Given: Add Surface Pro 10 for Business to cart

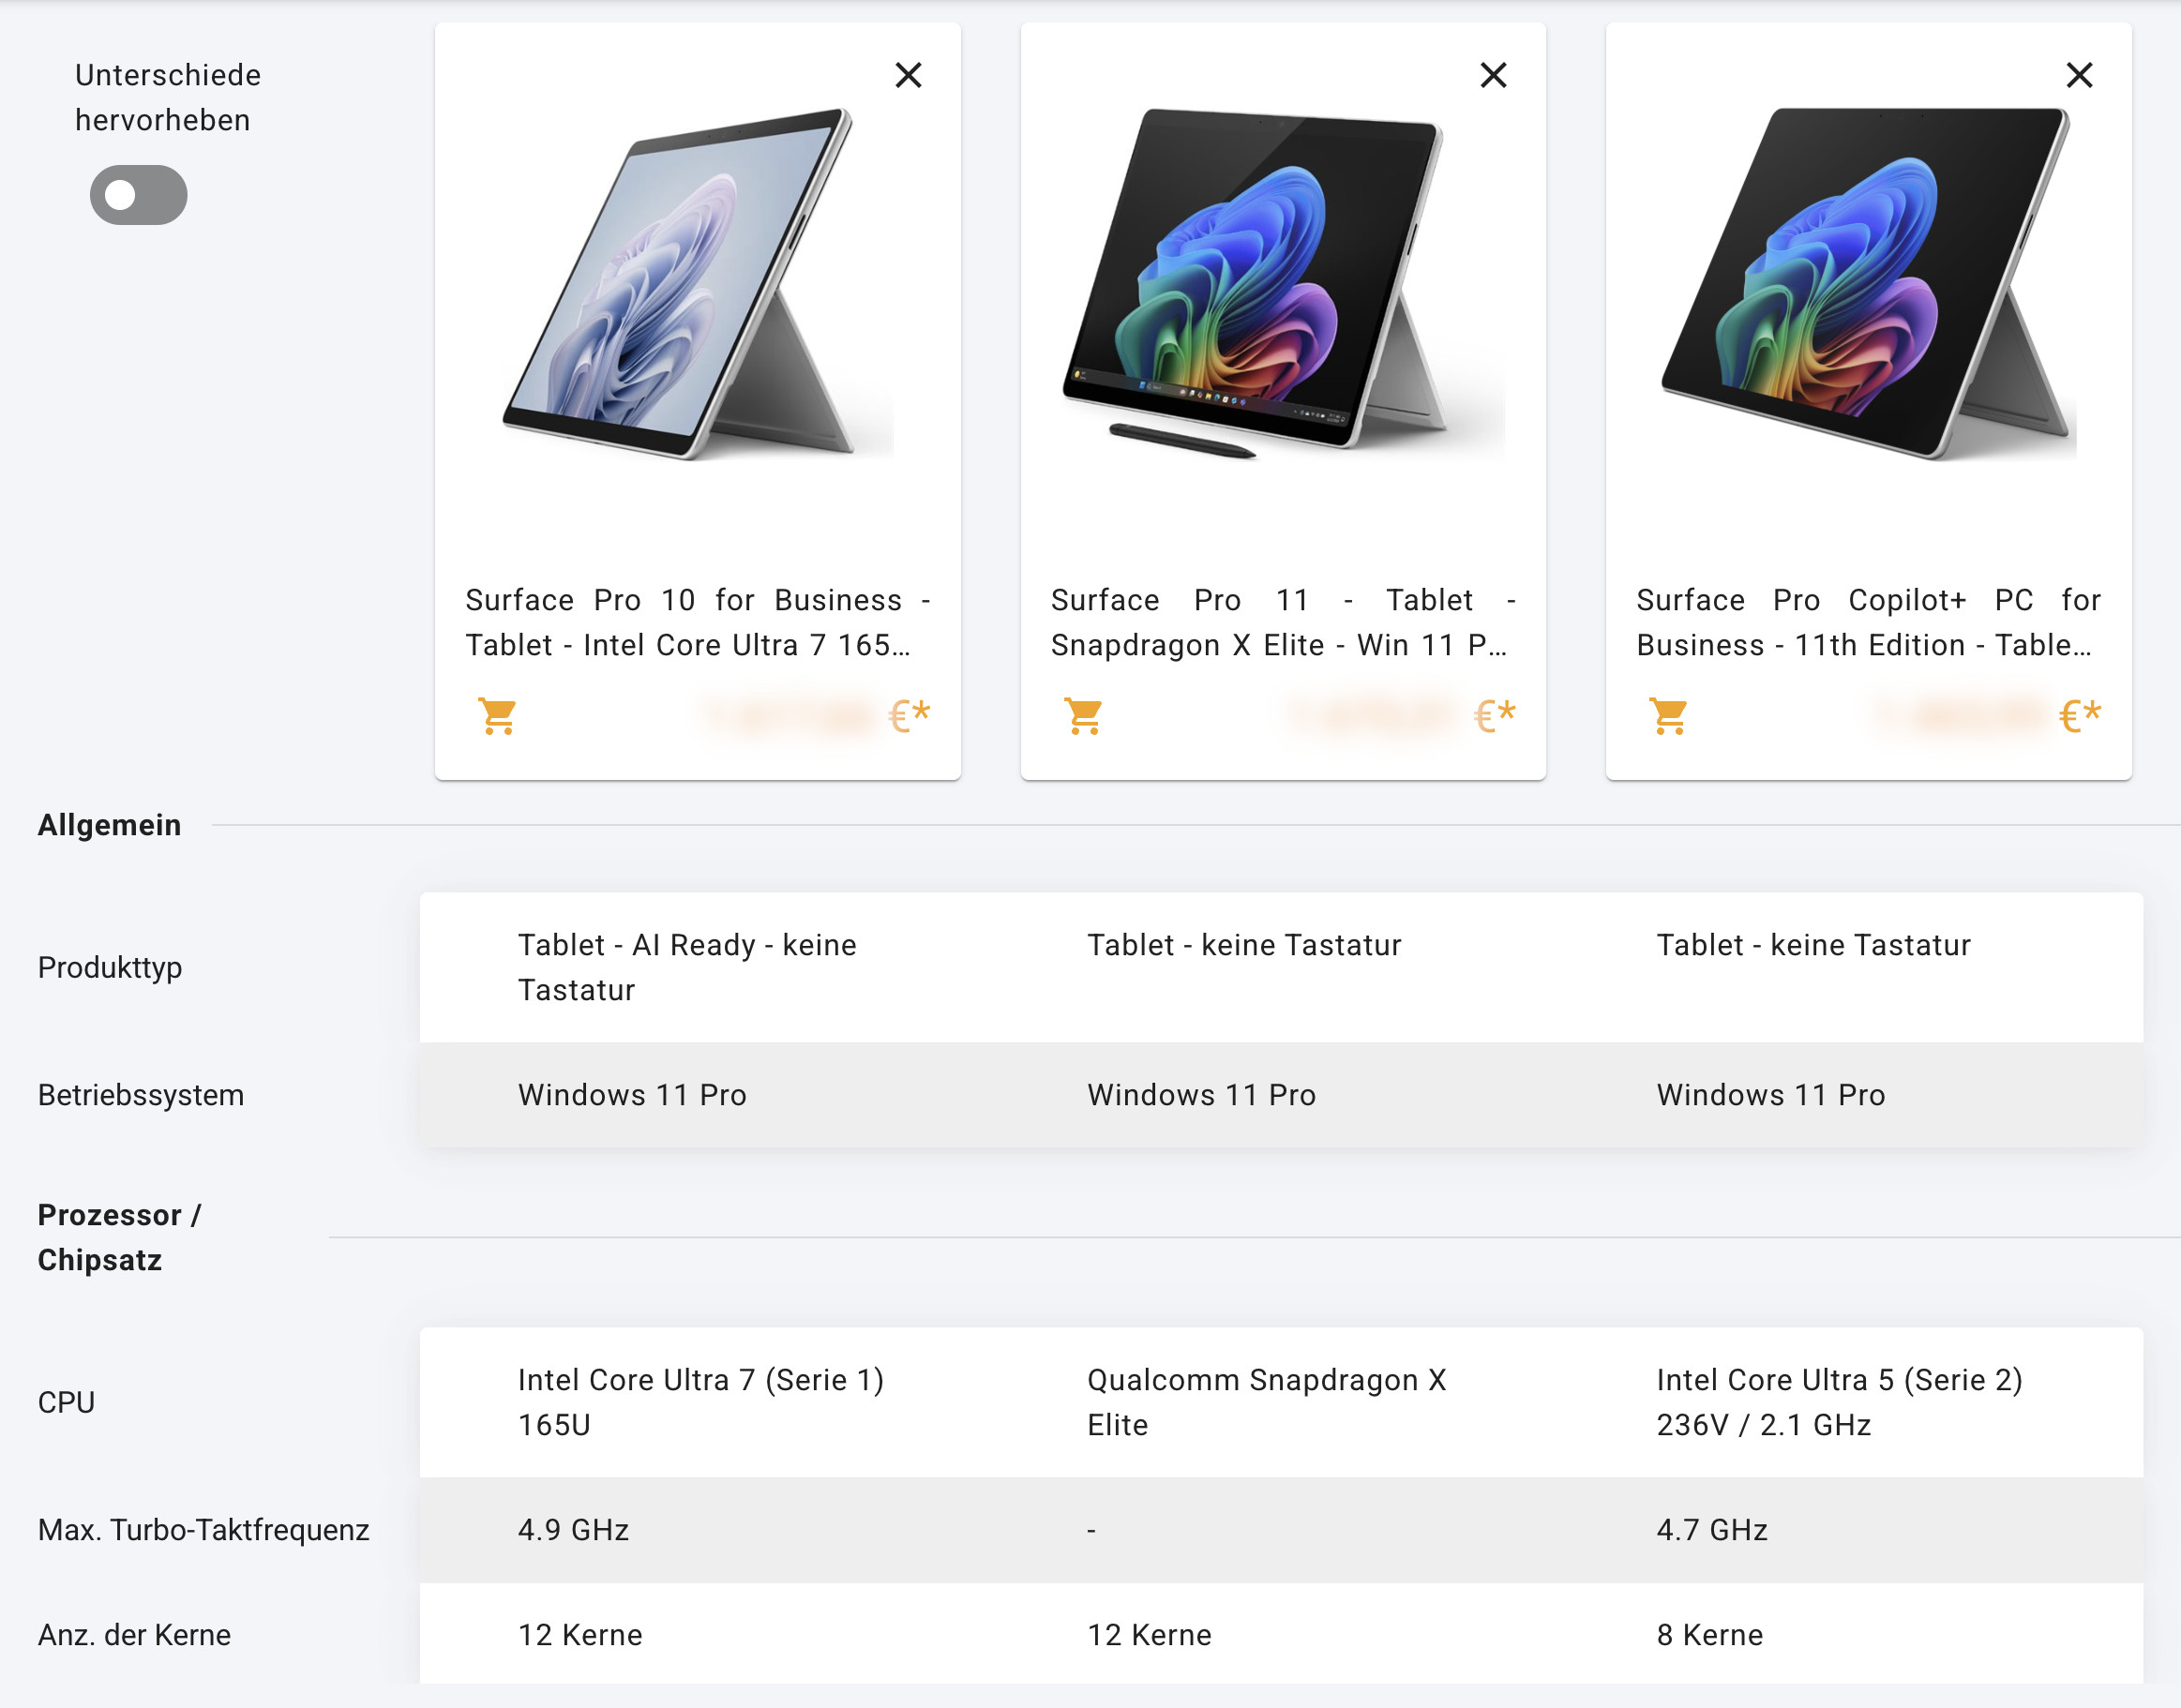Looking at the screenshot, I should click(497, 716).
